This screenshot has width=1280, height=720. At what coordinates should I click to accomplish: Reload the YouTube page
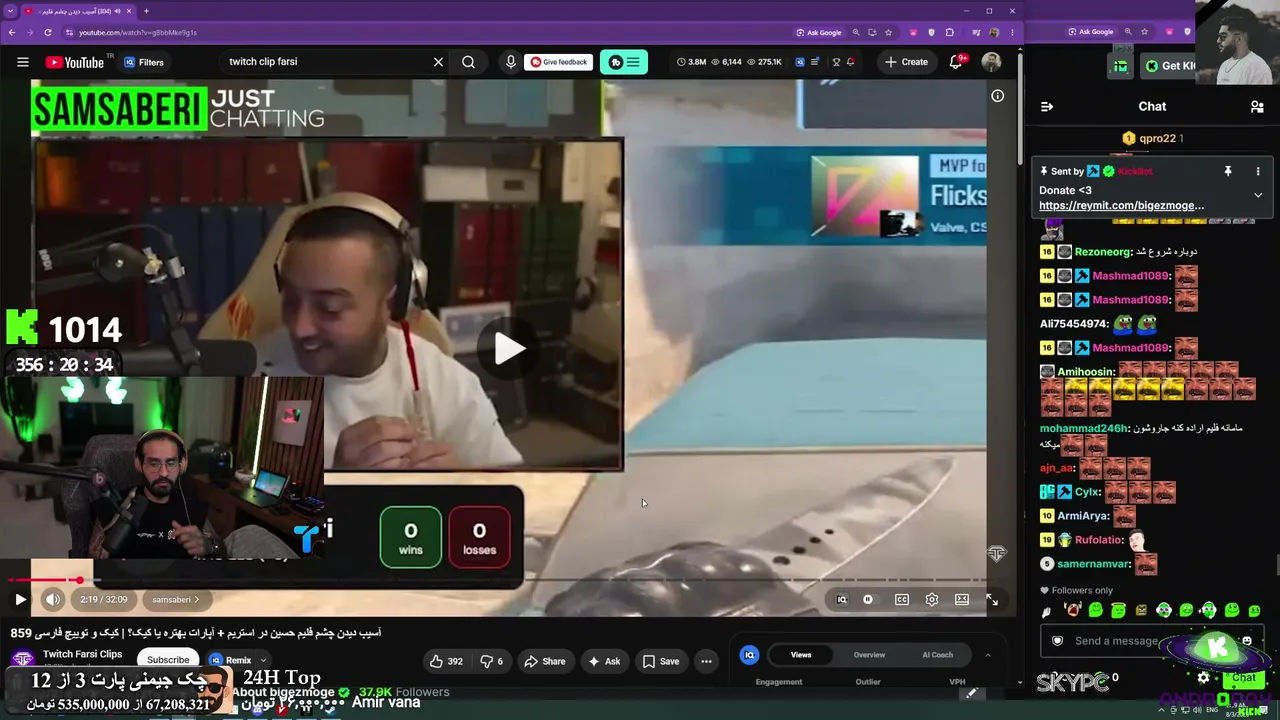pyautogui.click(x=47, y=32)
